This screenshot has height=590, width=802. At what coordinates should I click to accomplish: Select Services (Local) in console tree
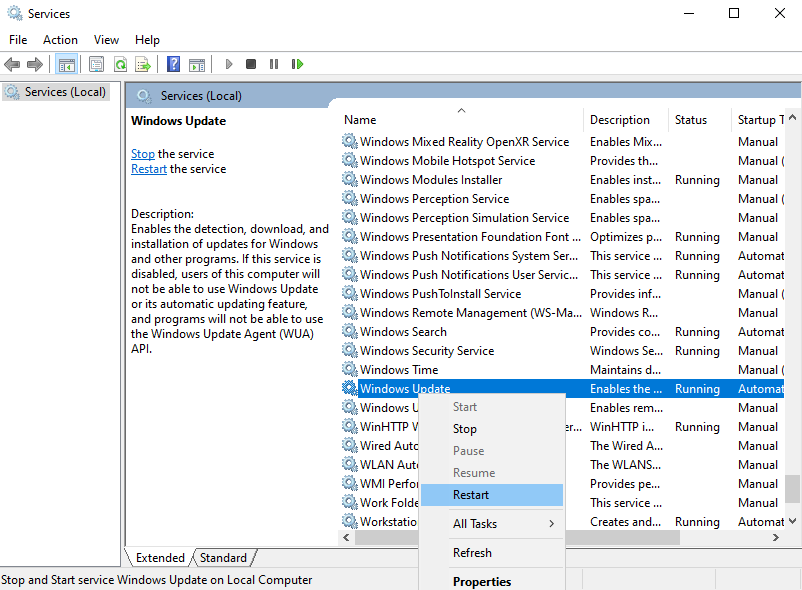point(56,92)
